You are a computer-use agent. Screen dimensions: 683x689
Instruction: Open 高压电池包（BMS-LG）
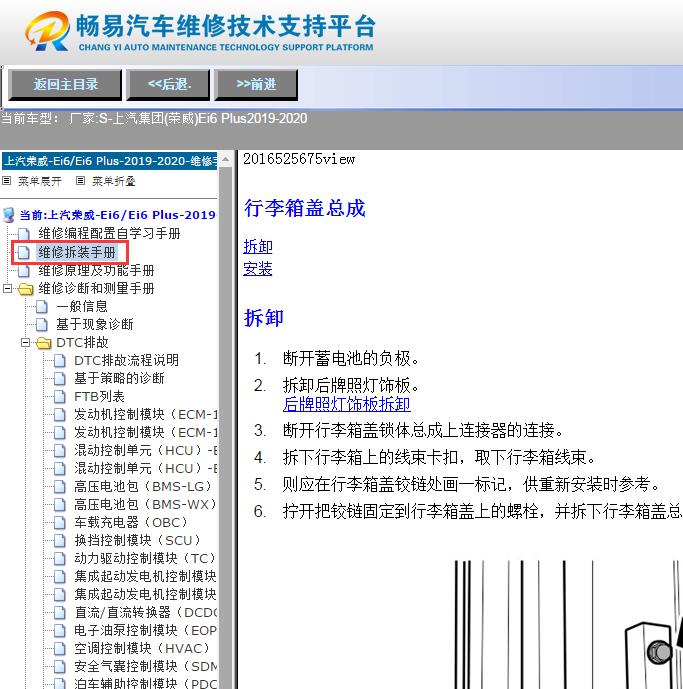pos(144,486)
